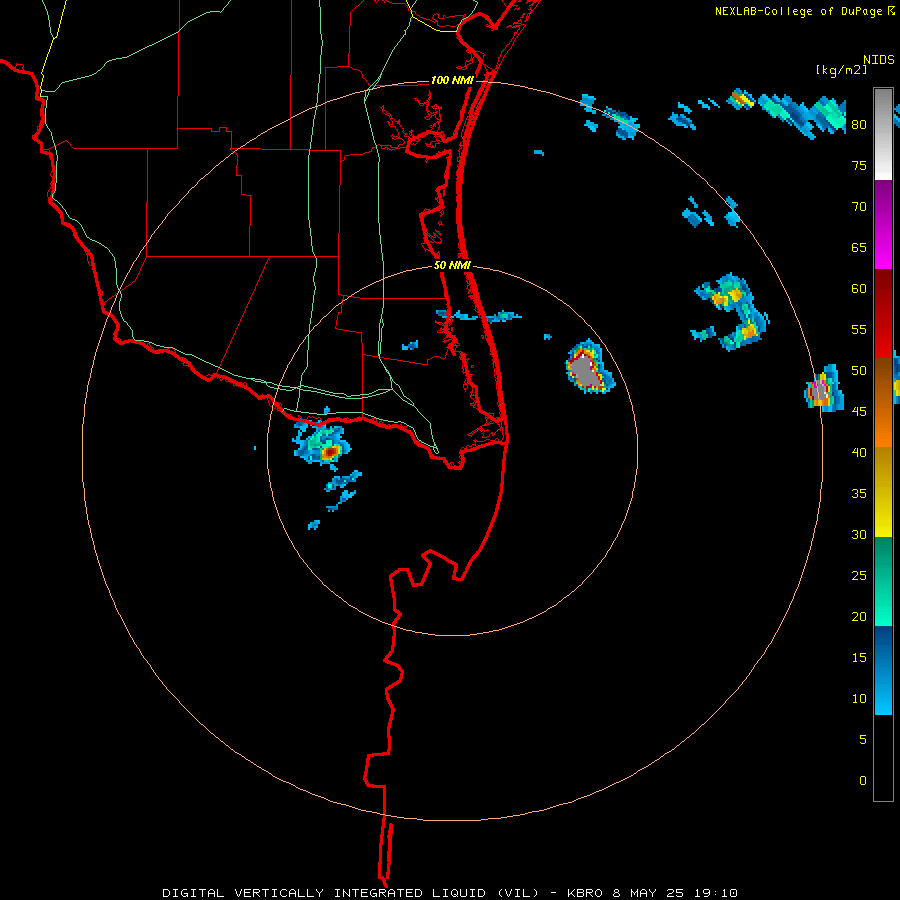The height and width of the screenshot is (900, 900).
Task: Click the 30 value on color scale
Action: 859,535
